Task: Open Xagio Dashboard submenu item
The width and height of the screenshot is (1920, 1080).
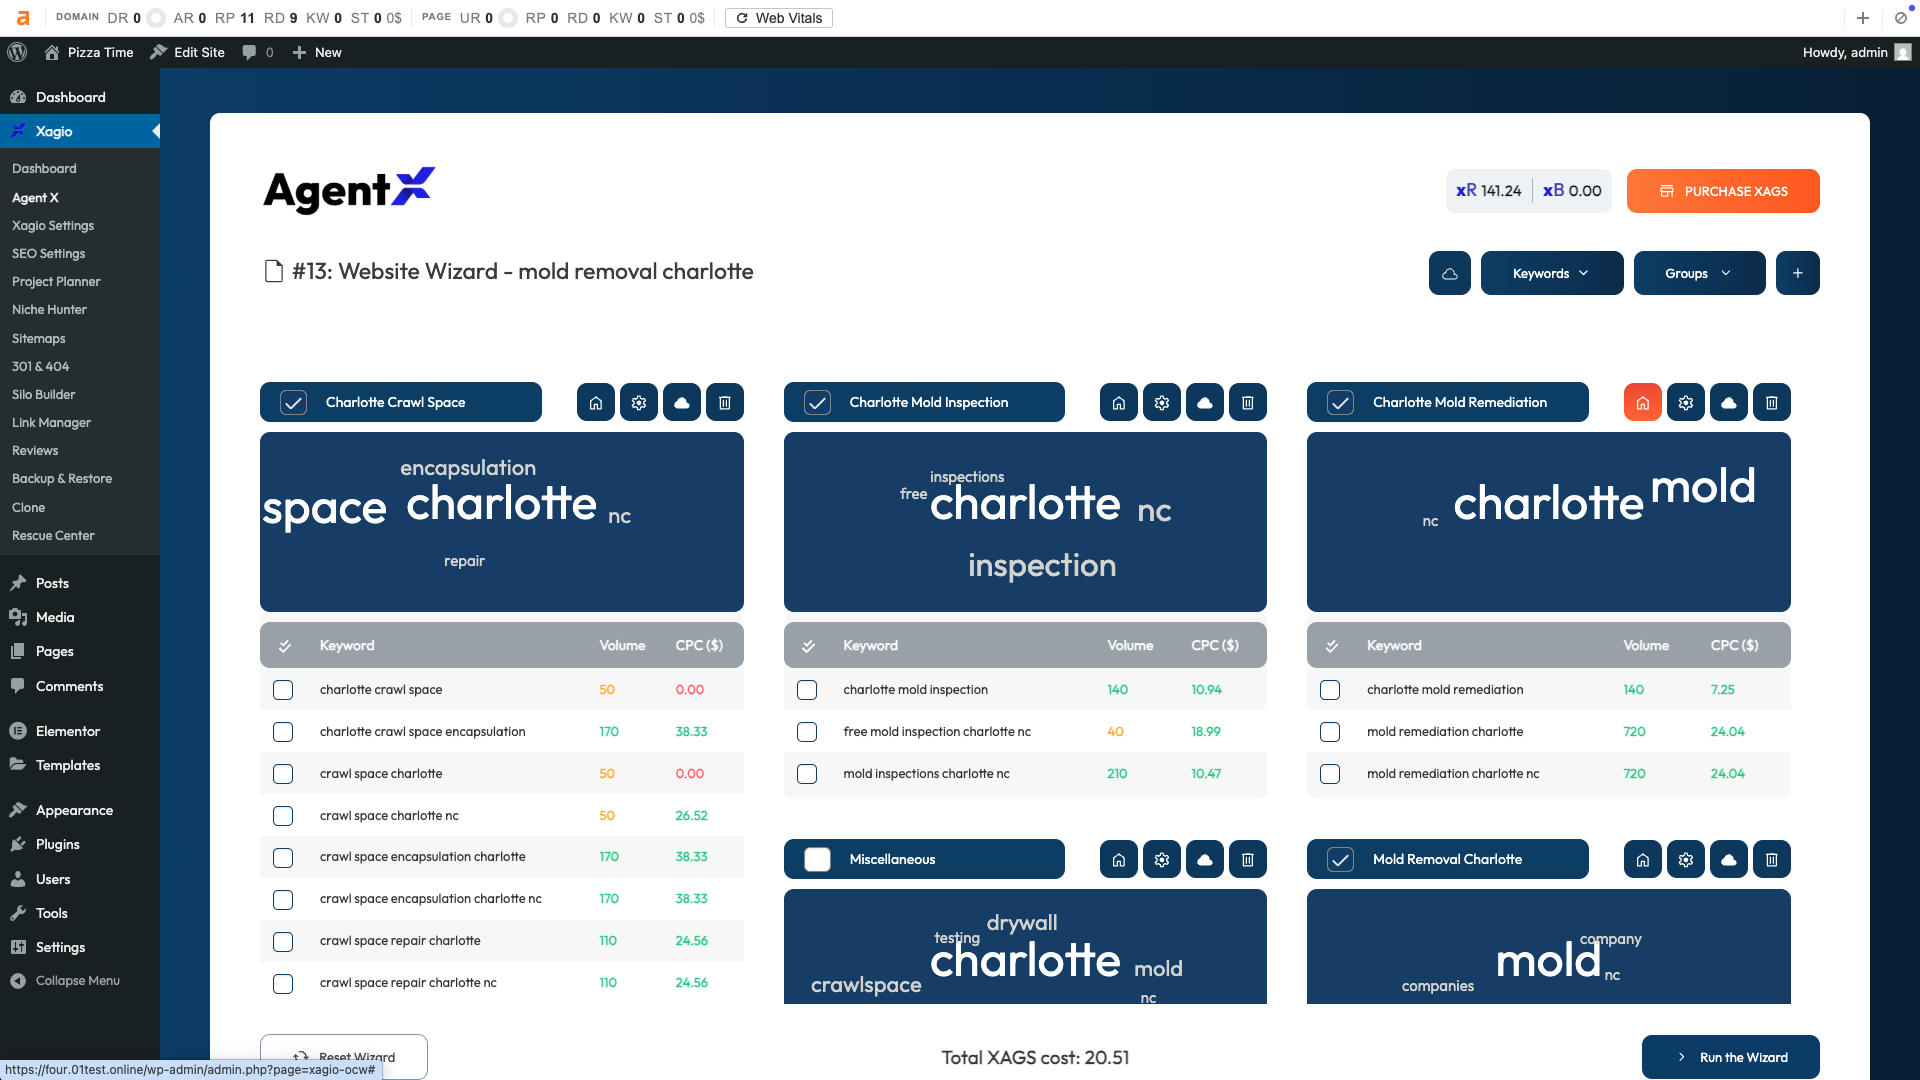Action: point(44,169)
